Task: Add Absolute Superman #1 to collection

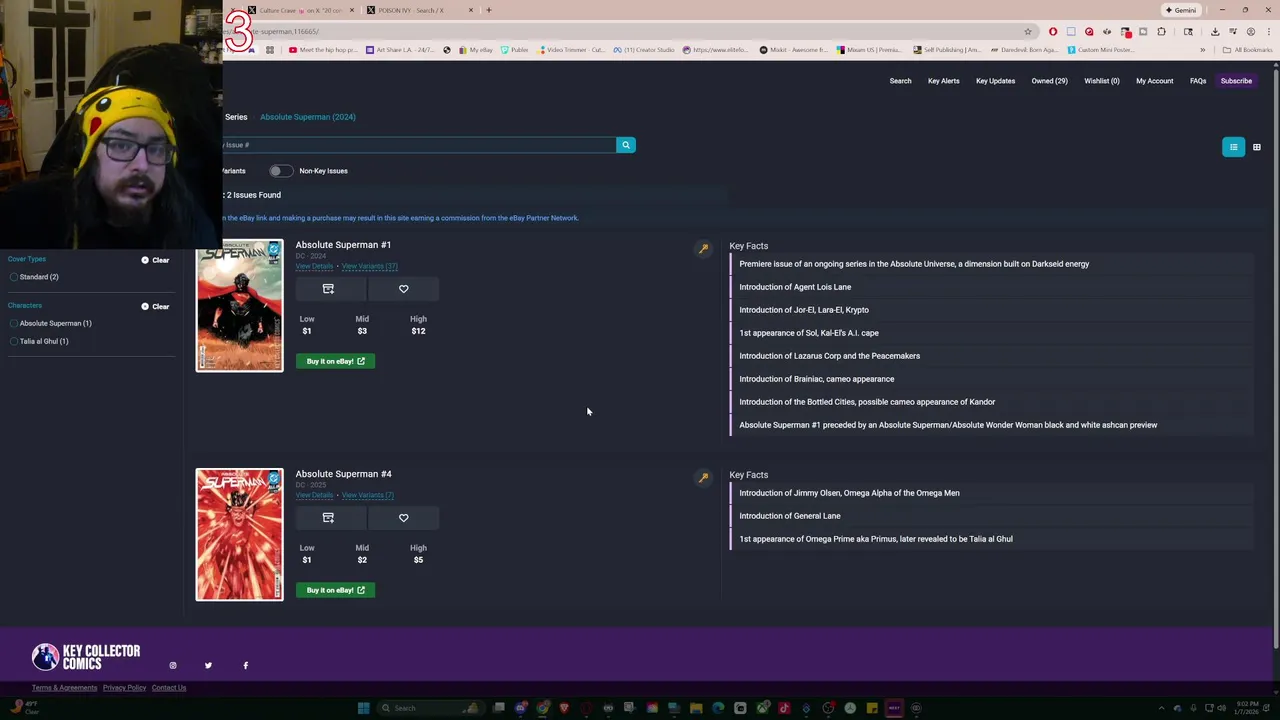Action: coord(328,289)
